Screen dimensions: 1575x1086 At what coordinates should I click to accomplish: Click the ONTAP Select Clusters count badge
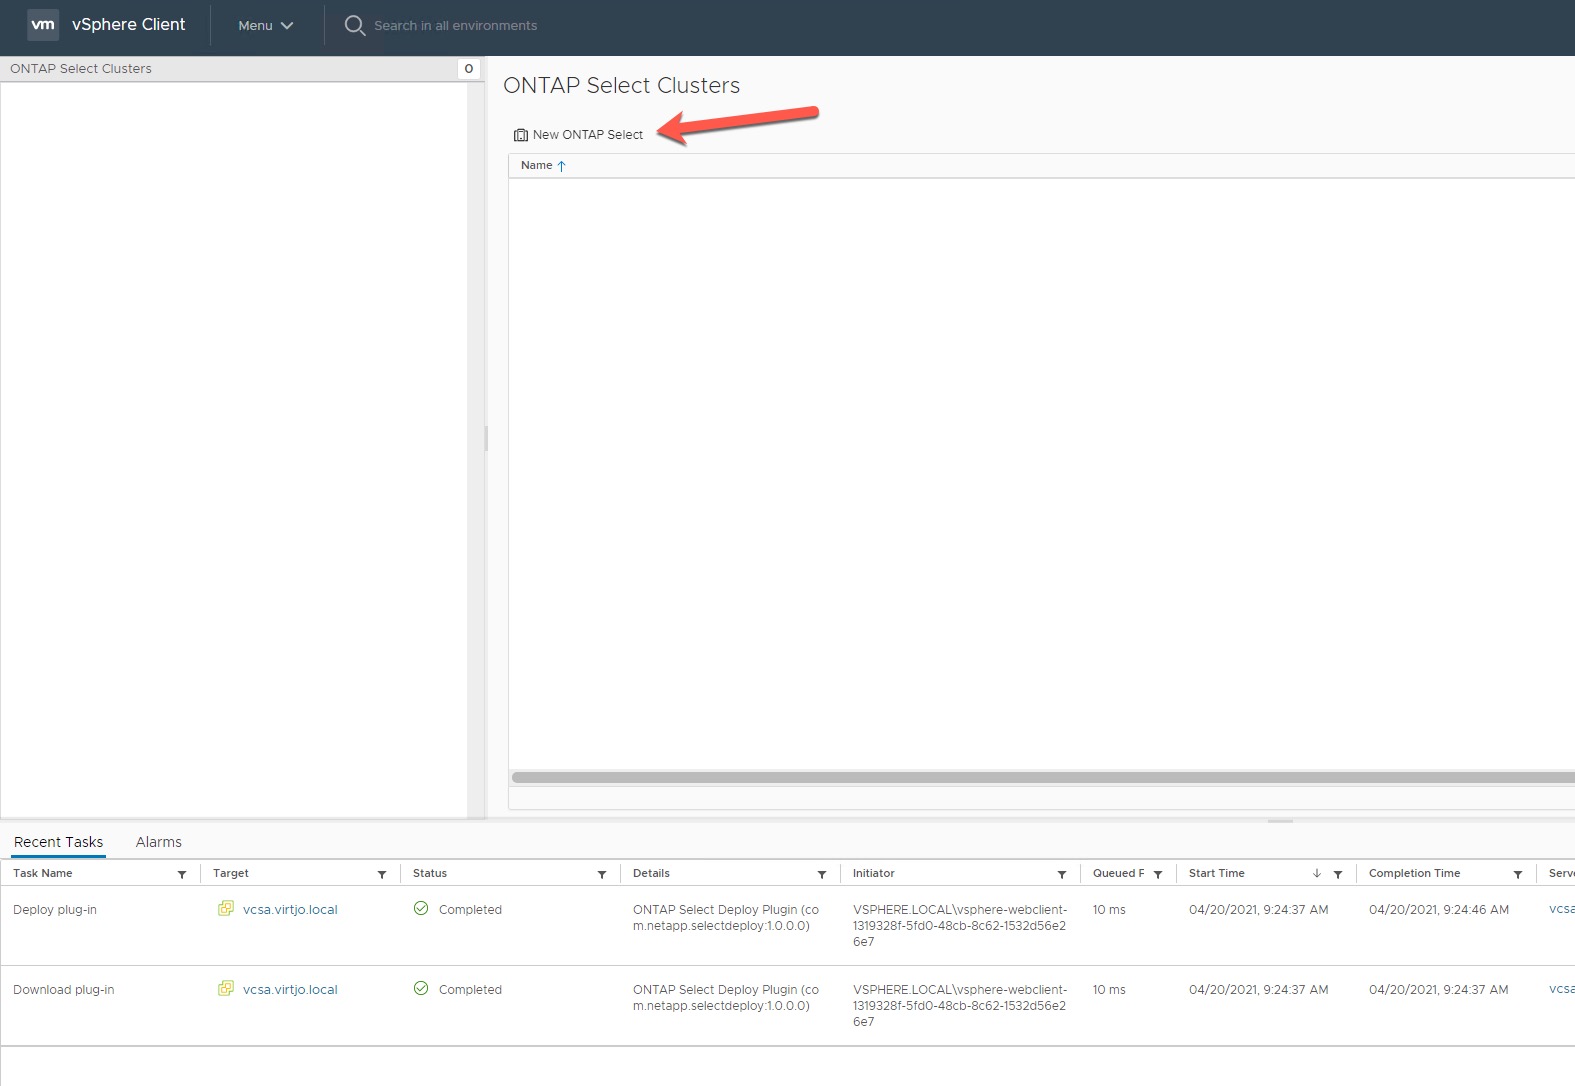(469, 69)
